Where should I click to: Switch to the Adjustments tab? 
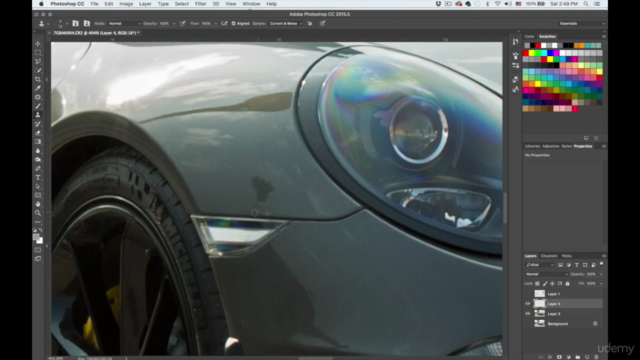(551, 146)
